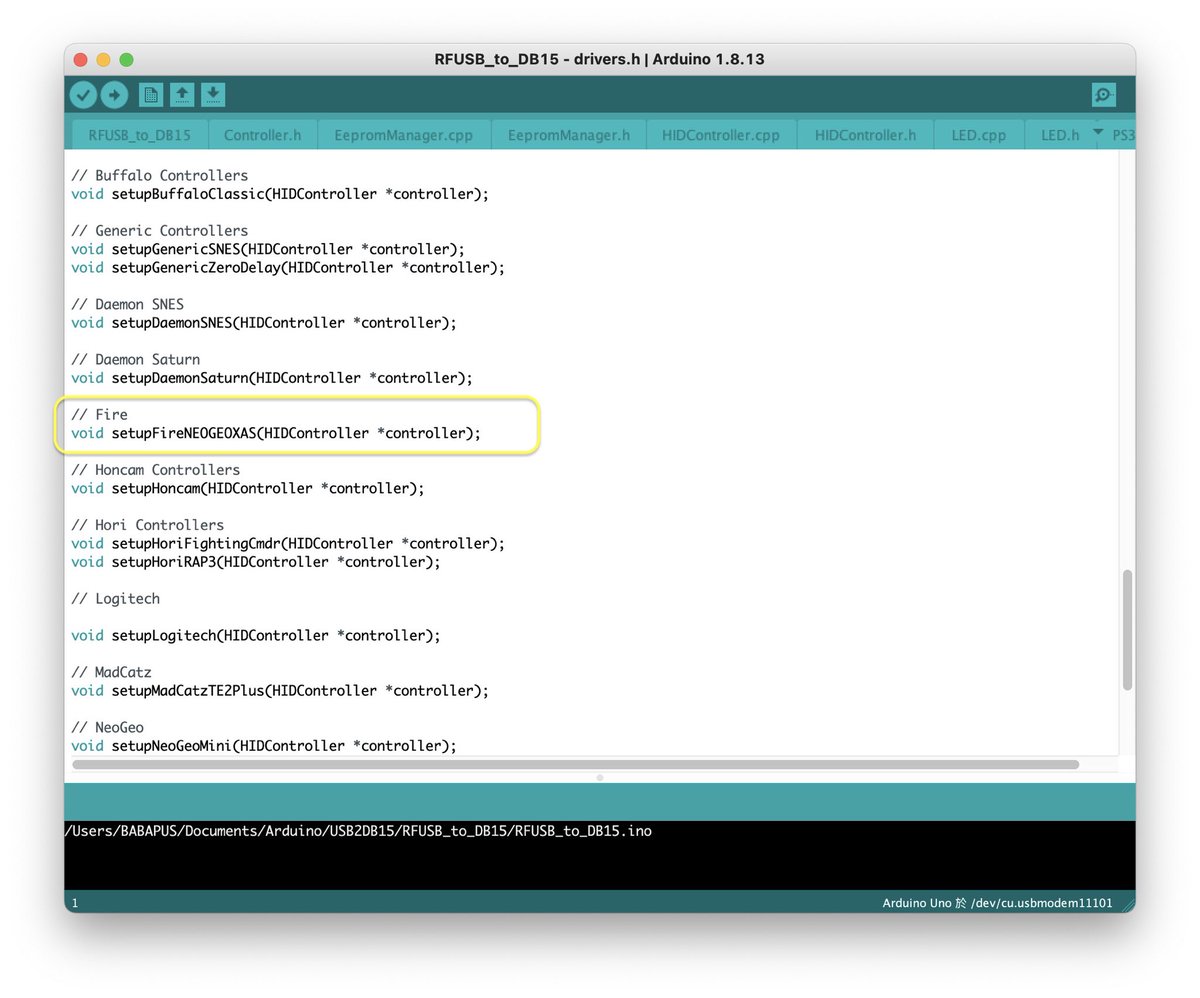1200x998 pixels.
Task: Switch to the LED.cpp tab
Action: [x=979, y=135]
